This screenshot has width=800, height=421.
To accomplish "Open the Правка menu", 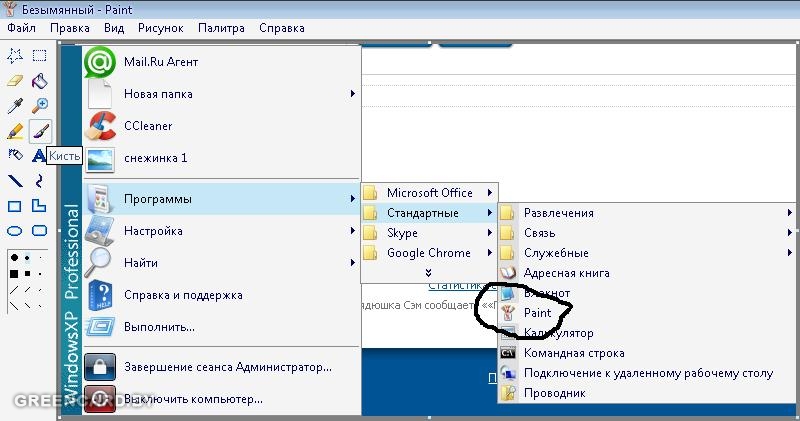I will click(70, 28).
